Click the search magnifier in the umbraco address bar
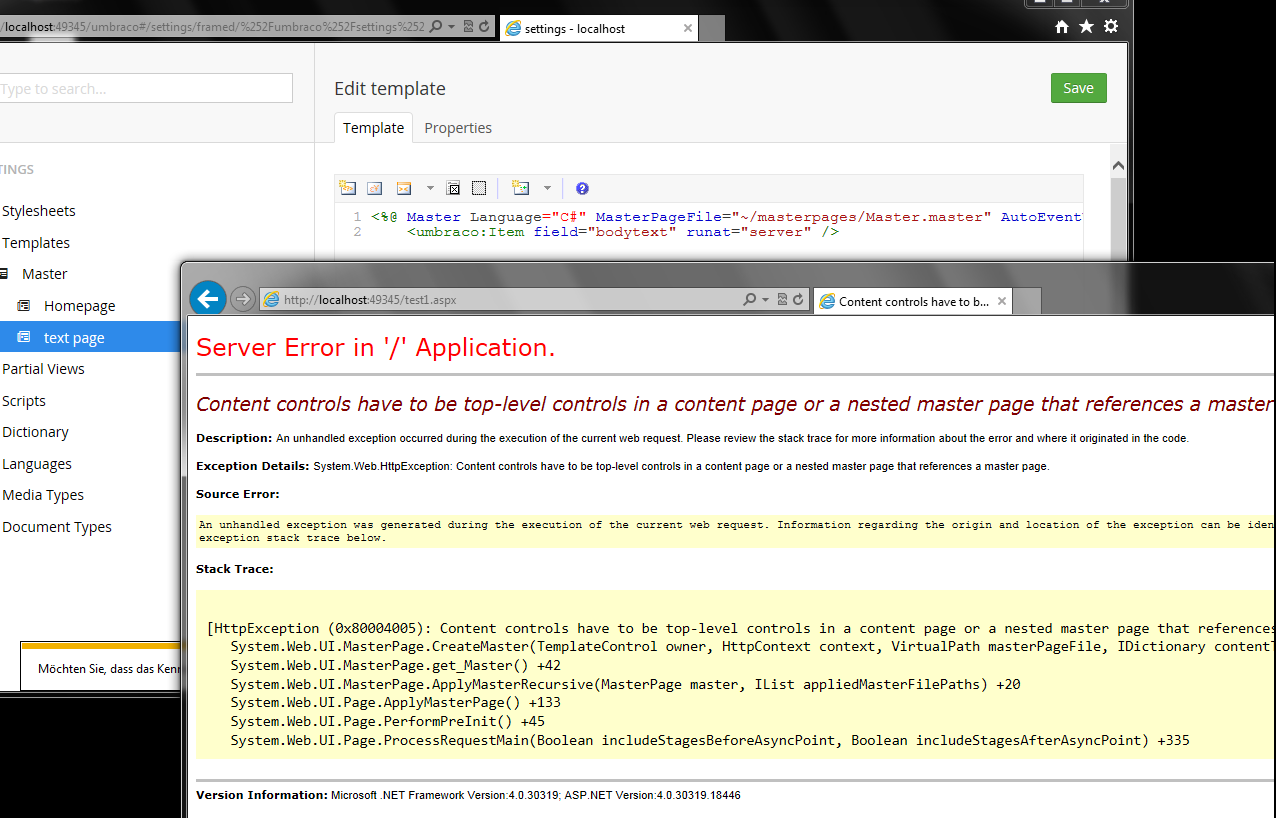 pos(436,27)
